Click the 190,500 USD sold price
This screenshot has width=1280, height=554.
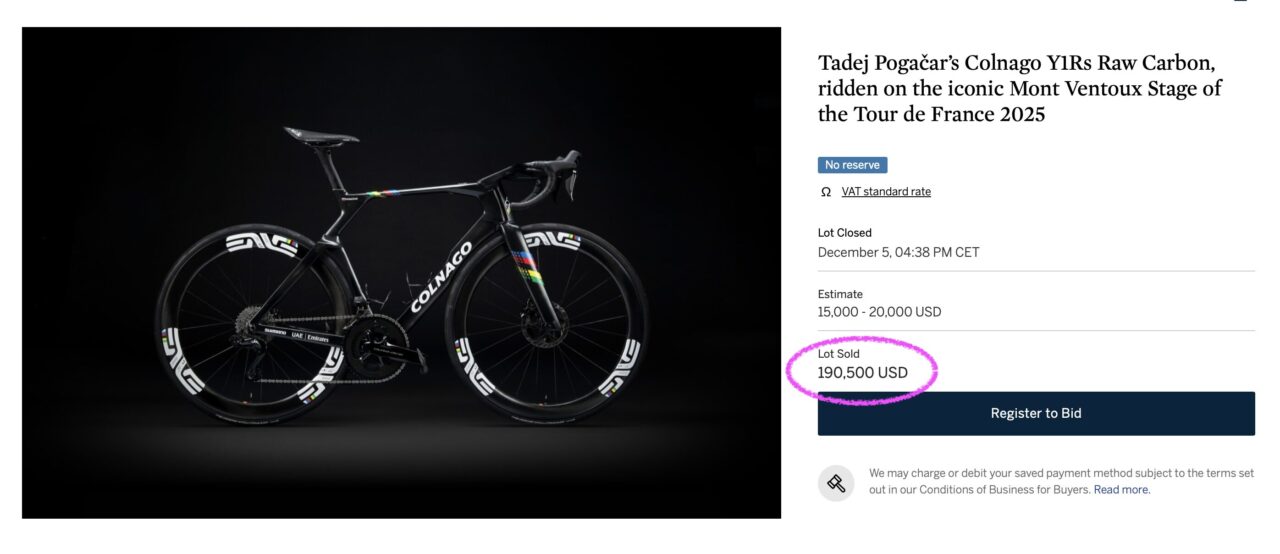pyautogui.click(x=863, y=373)
